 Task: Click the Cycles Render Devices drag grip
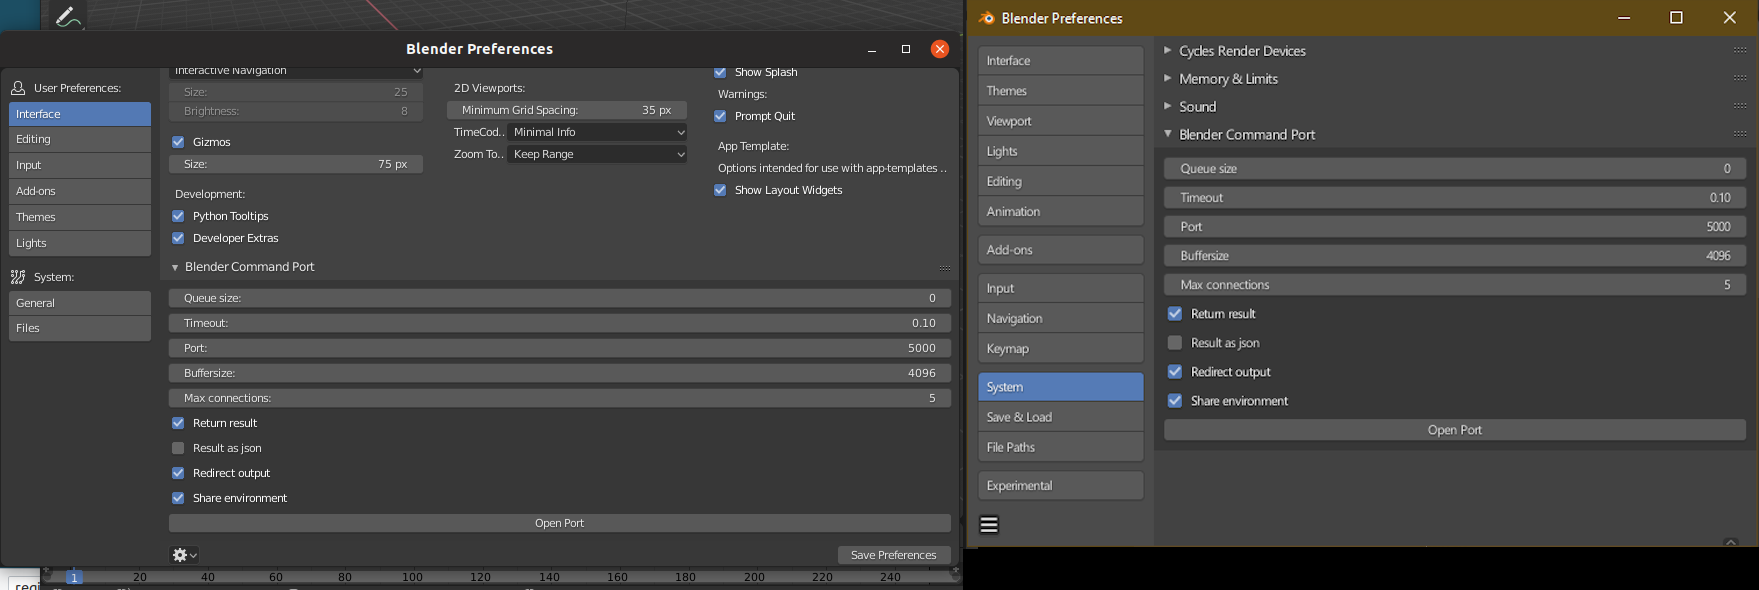[1740, 51]
